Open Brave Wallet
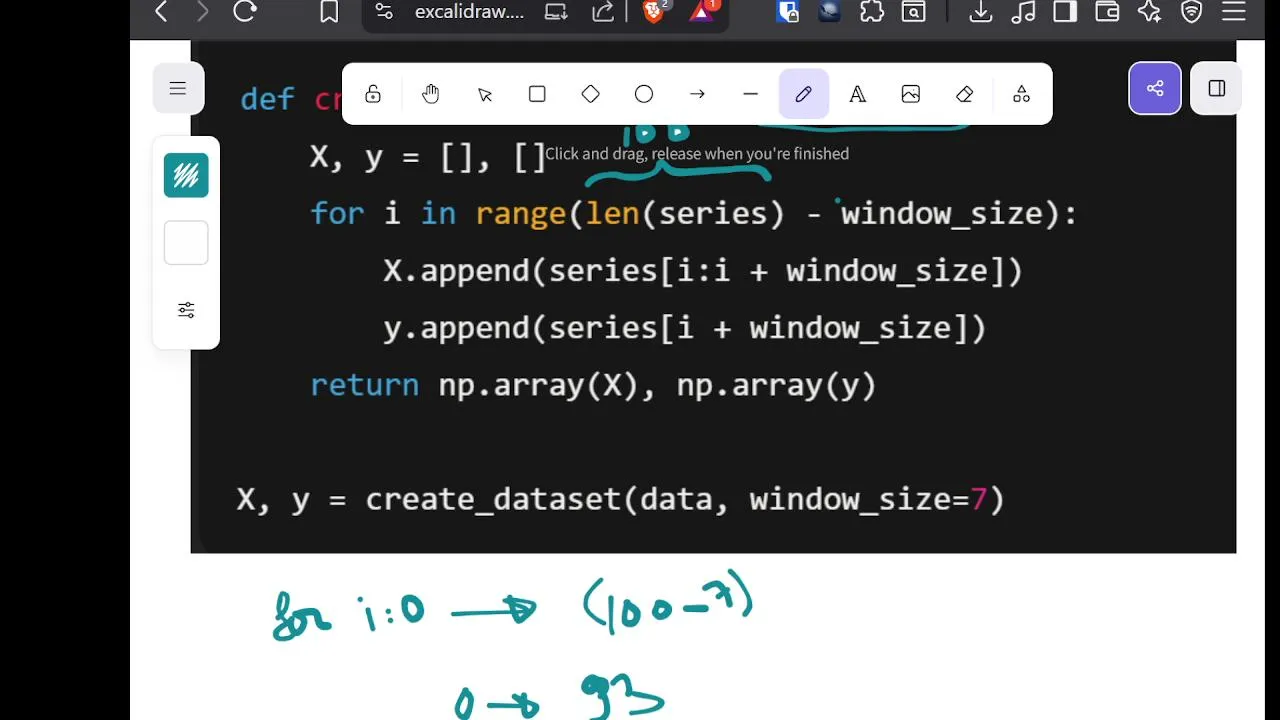The height and width of the screenshot is (720, 1280). pos(1107,12)
